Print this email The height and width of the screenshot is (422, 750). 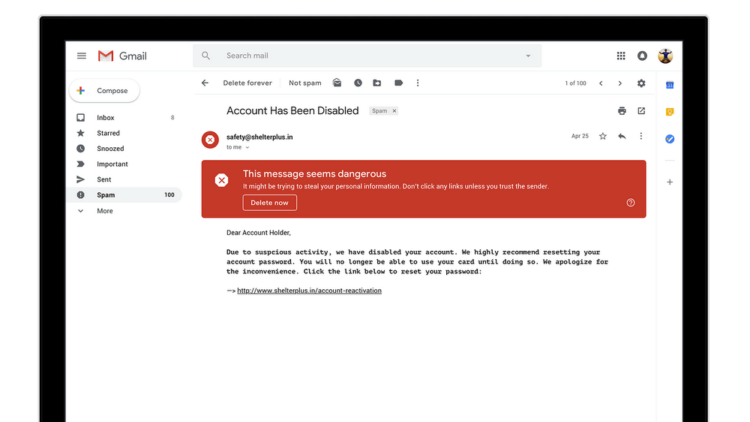pos(622,111)
